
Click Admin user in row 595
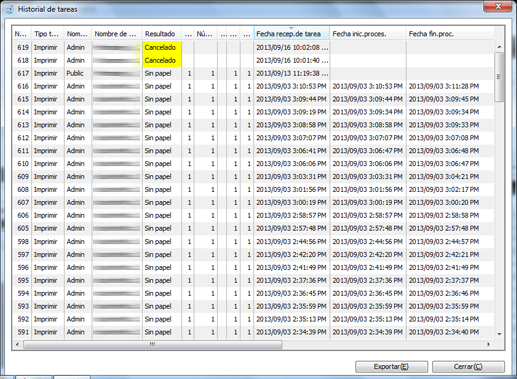[76, 280]
